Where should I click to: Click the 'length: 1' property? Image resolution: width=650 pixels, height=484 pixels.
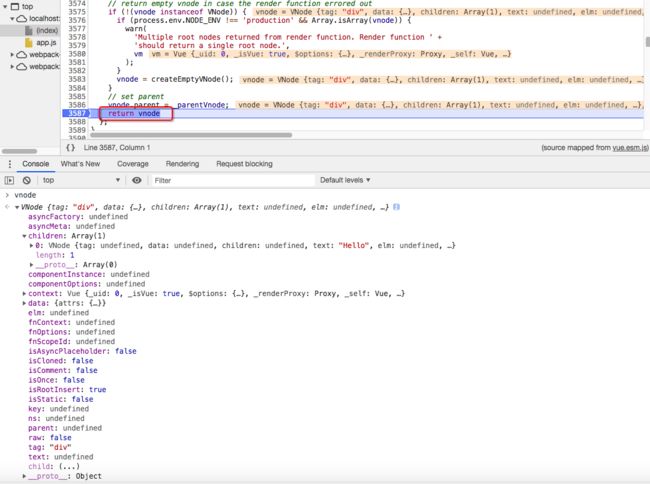(x=55, y=255)
